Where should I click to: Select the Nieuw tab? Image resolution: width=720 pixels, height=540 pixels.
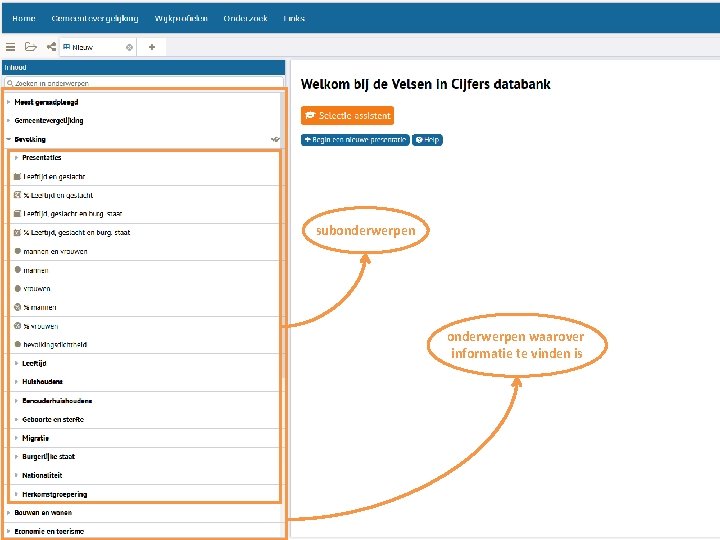(x=97, y=47)
